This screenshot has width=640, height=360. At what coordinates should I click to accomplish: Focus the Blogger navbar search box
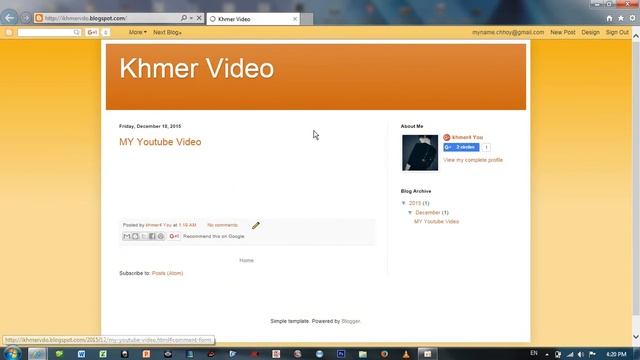tap(49, 32)
